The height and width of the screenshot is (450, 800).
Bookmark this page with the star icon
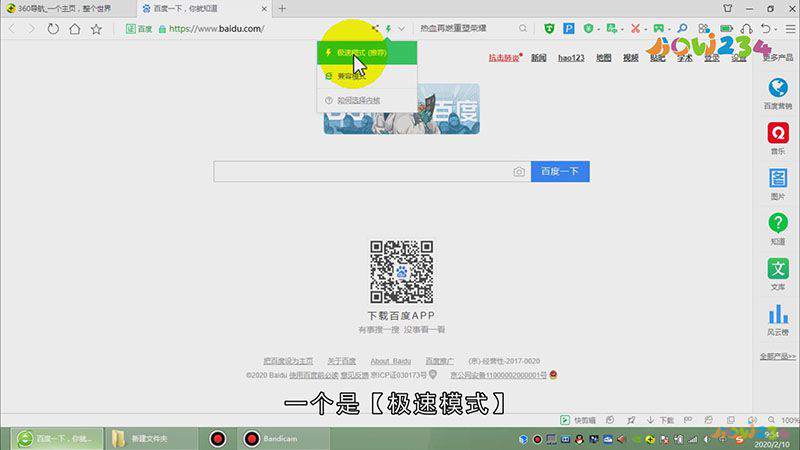(96, 29)
